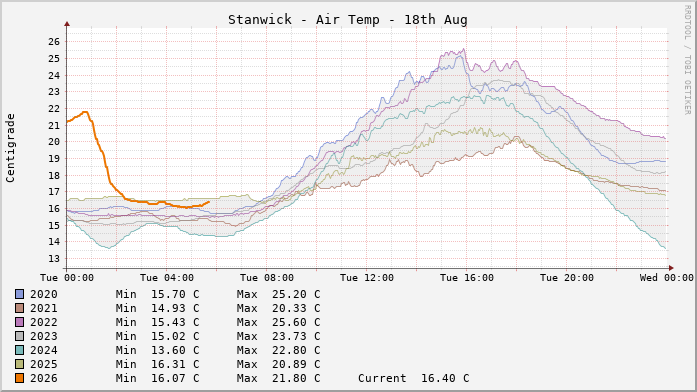Click the 13 y-axis tick label
The height and width of the screenshot is (392, 697).
(54, 259)
